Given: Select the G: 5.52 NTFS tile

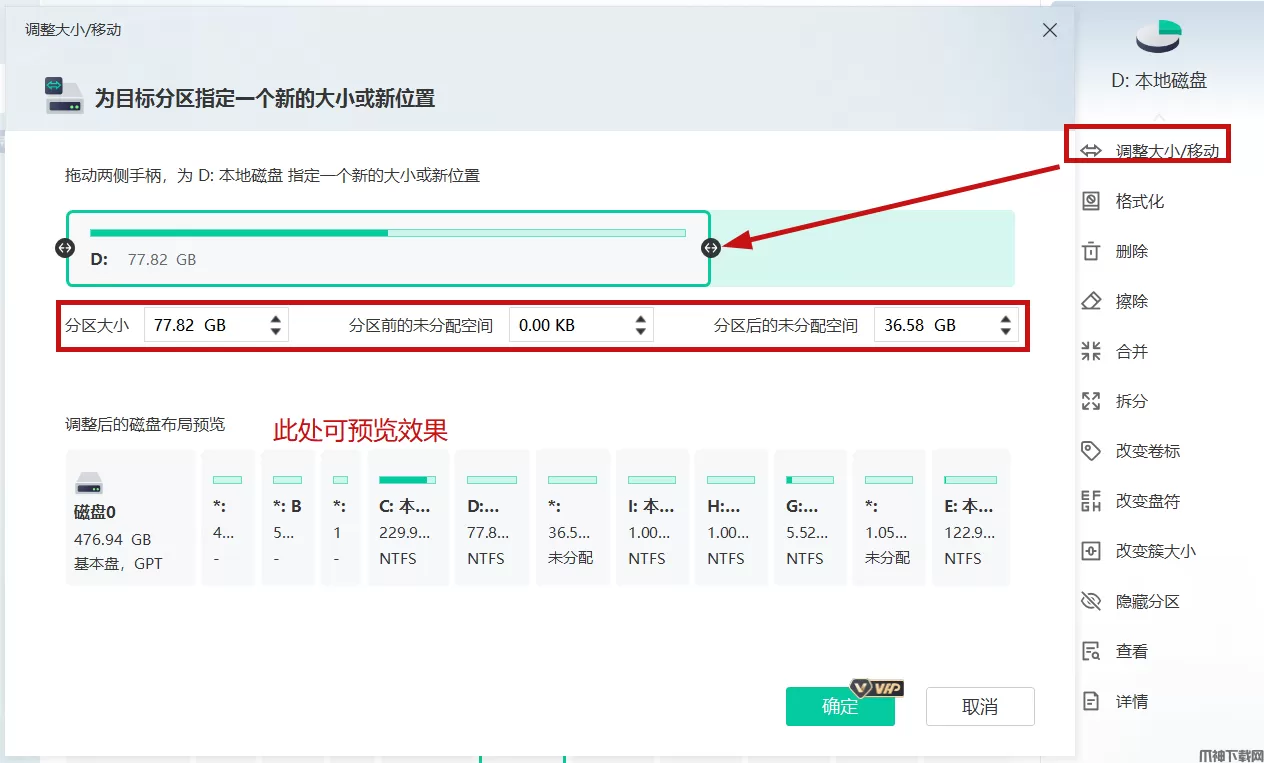Looking at the screenshot, I should (810, 517).
